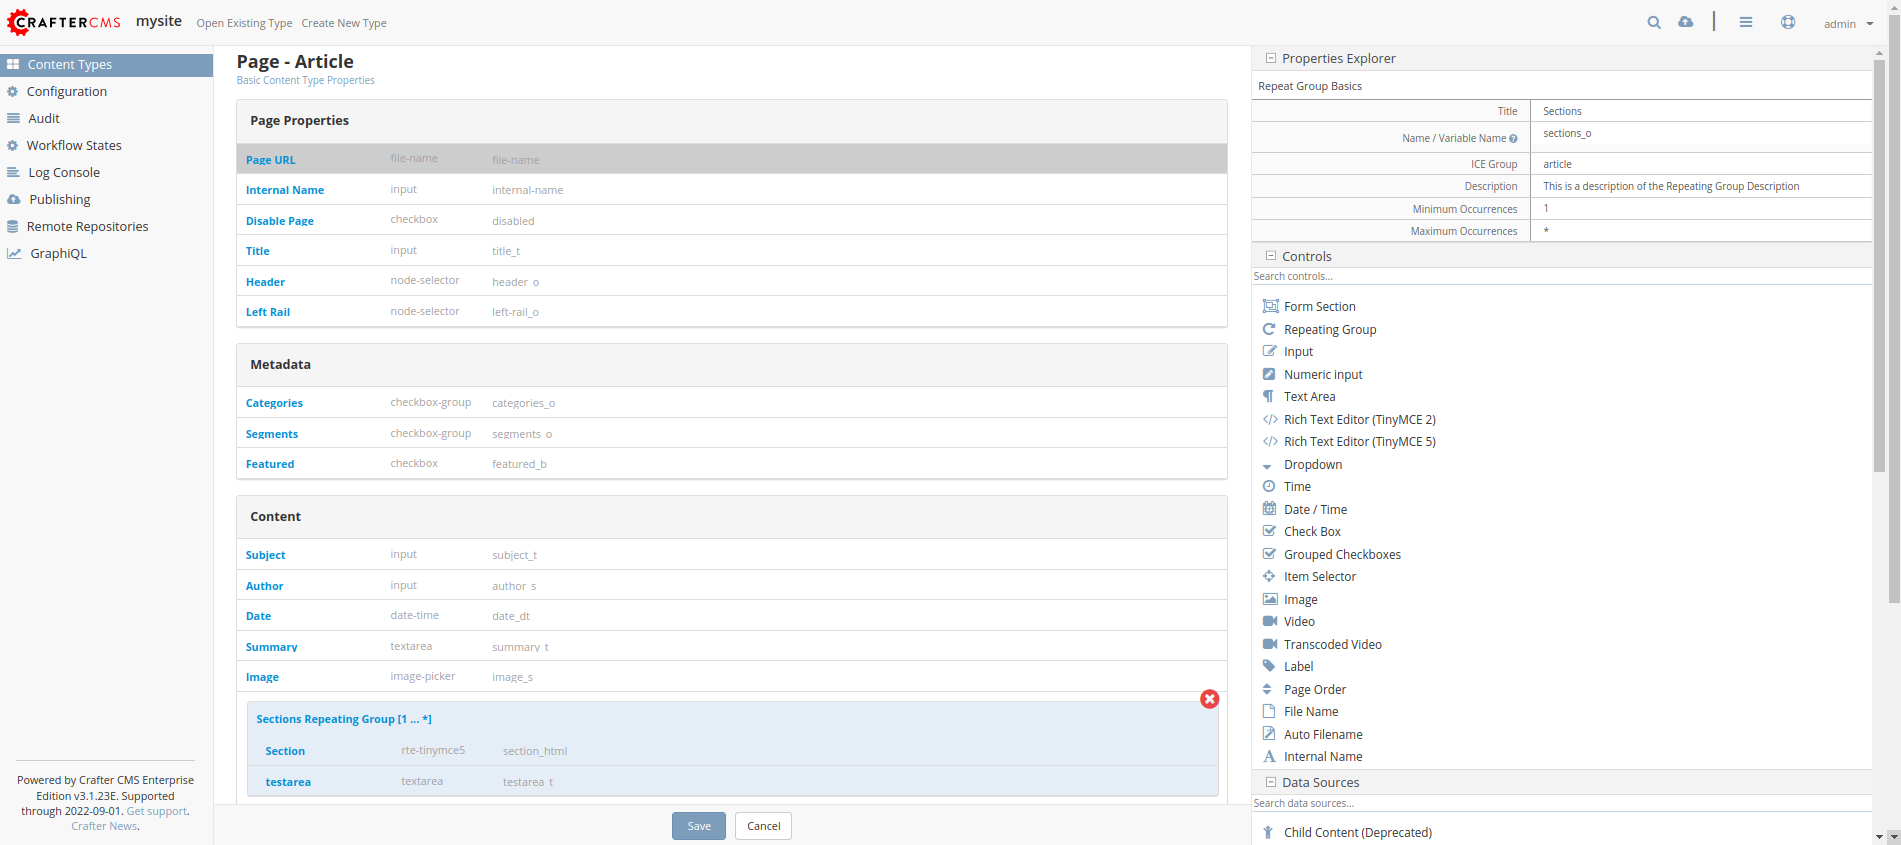Open Content Types in sidebar

click(106, 64)
